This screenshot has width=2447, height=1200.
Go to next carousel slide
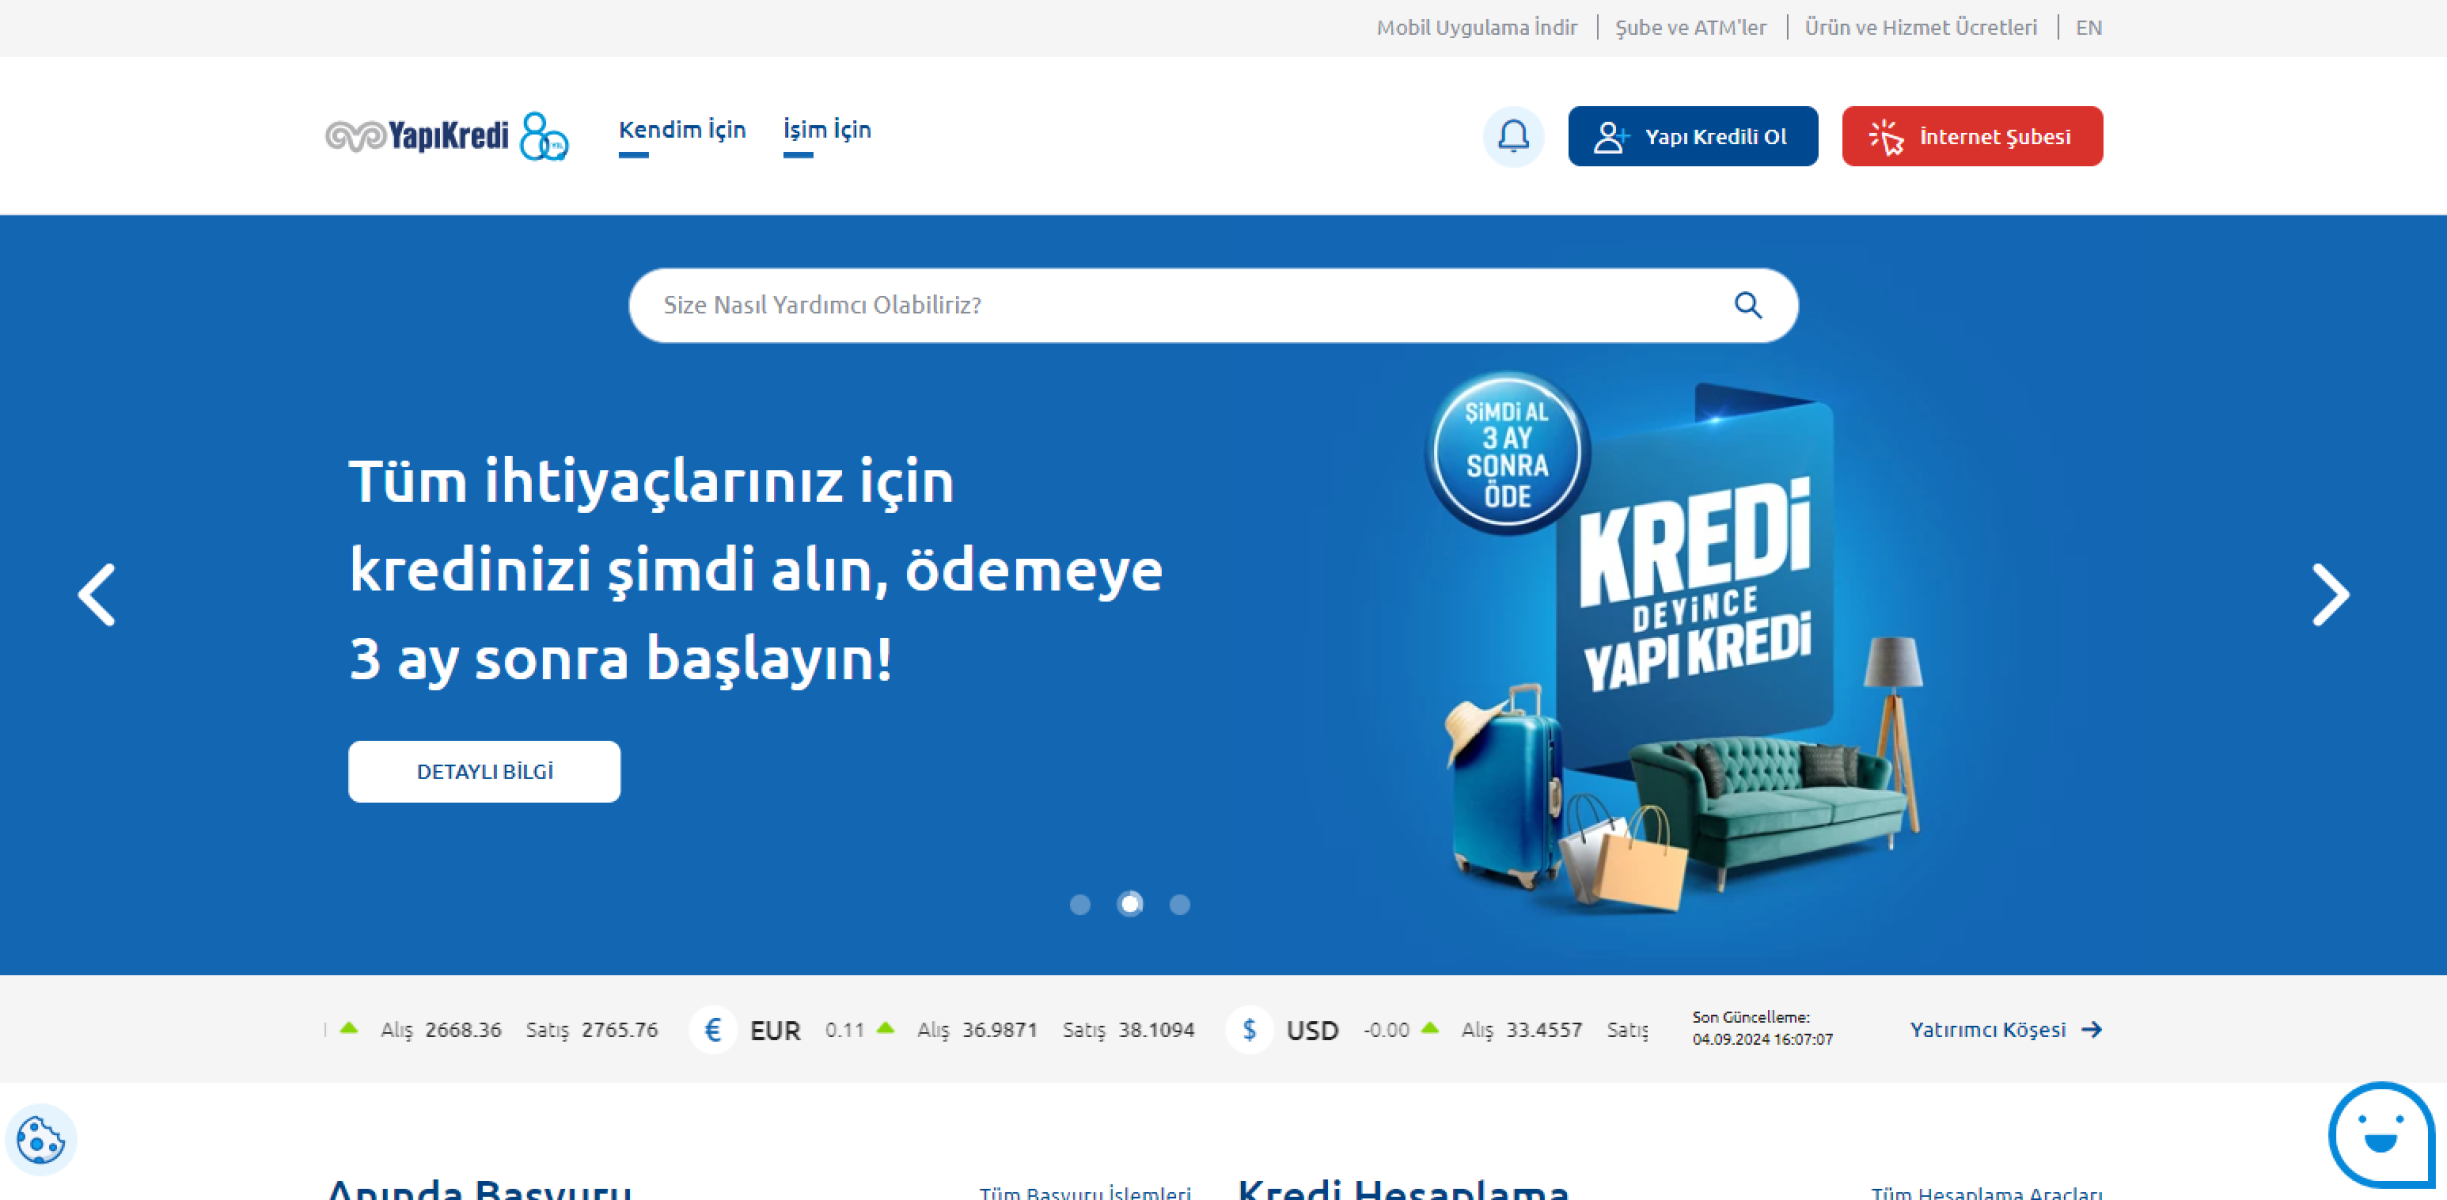[2330, 595]
